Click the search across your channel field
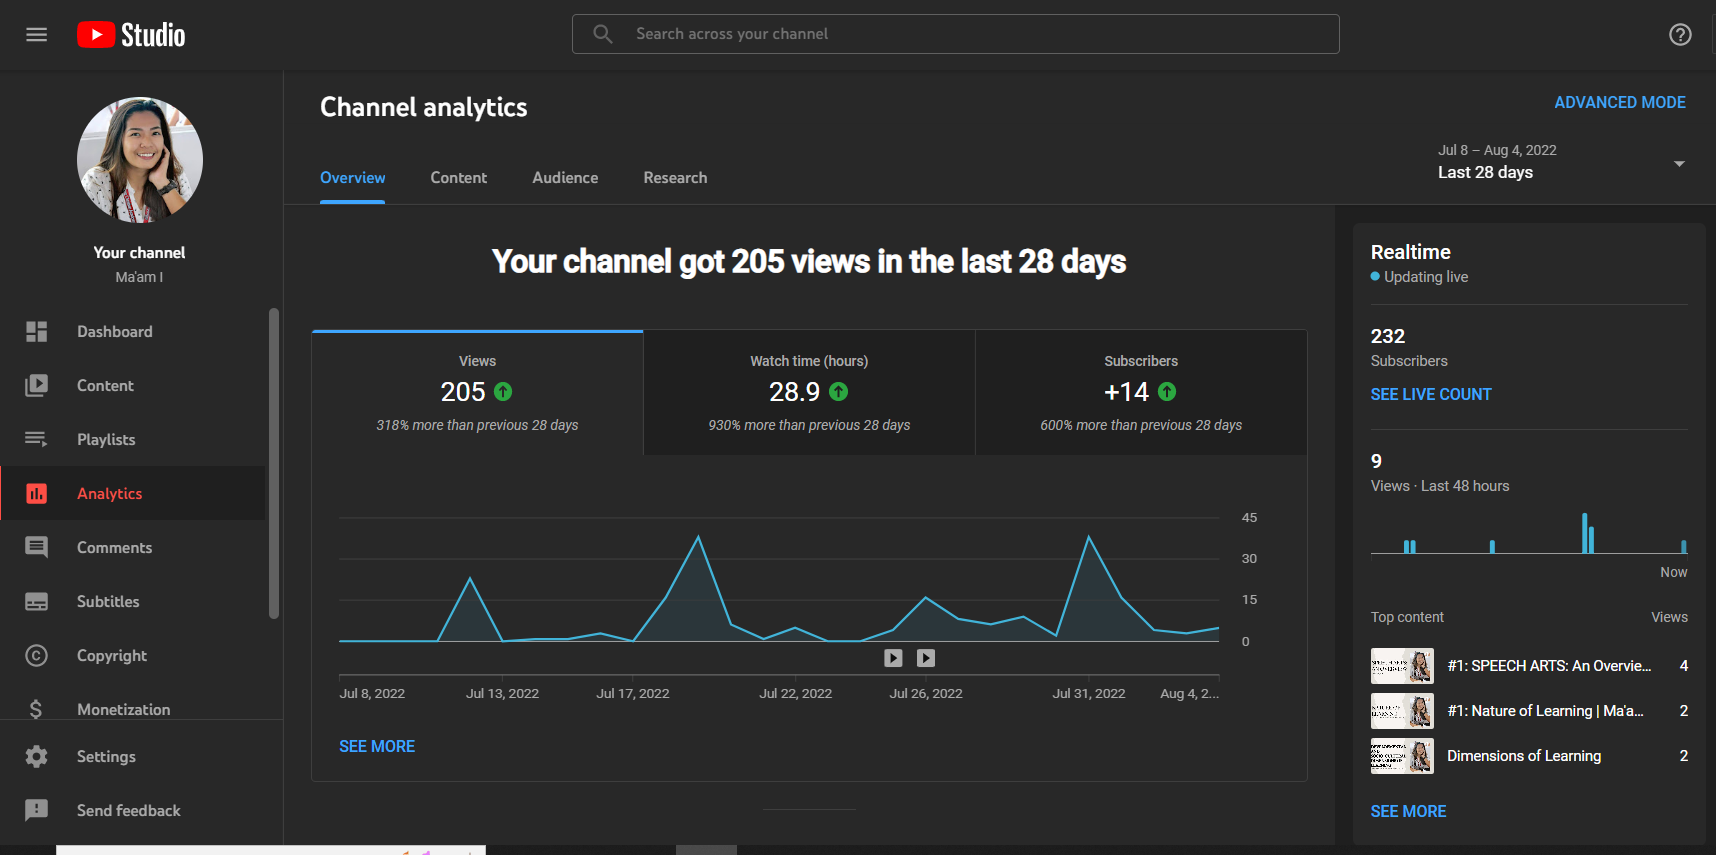The width and height of the screenshot is (1716, 855). coord(955,34)
